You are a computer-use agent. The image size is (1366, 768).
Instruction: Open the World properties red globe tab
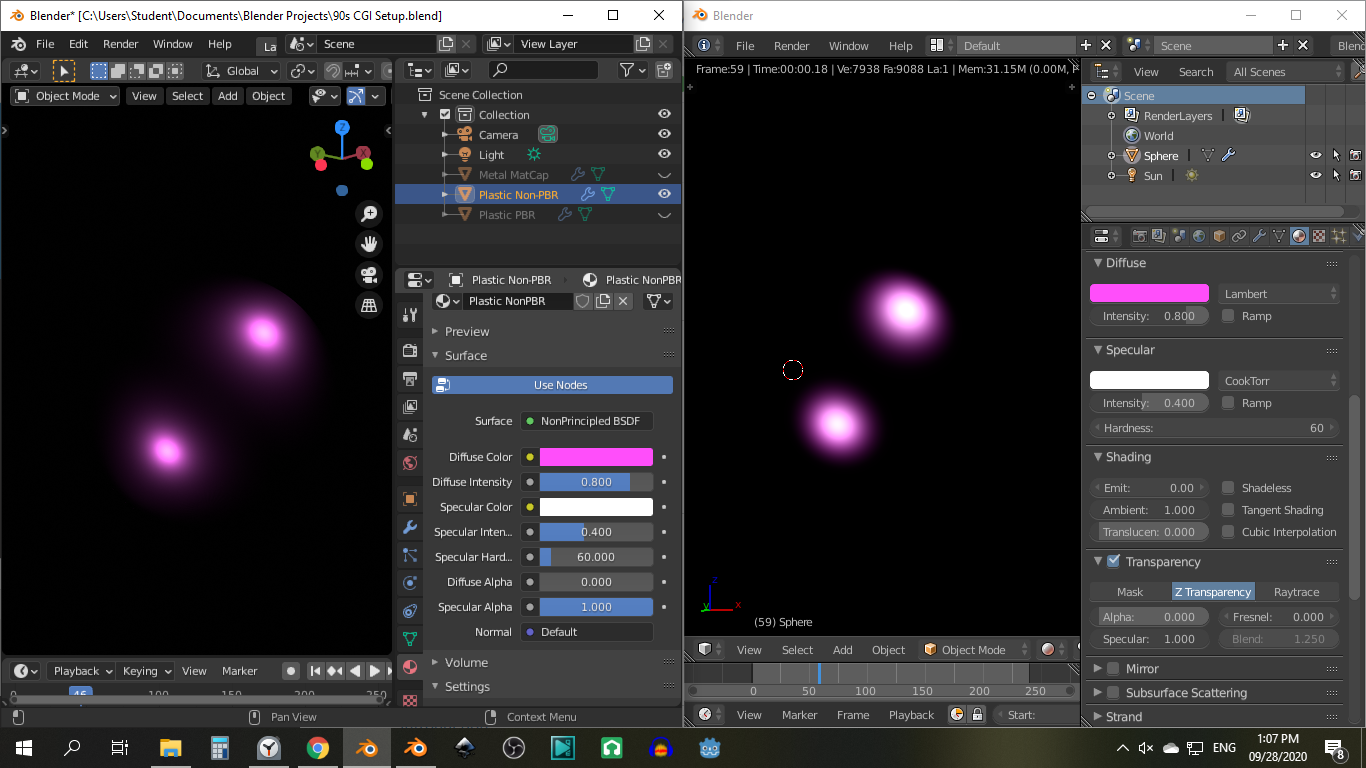click(409, 463)
